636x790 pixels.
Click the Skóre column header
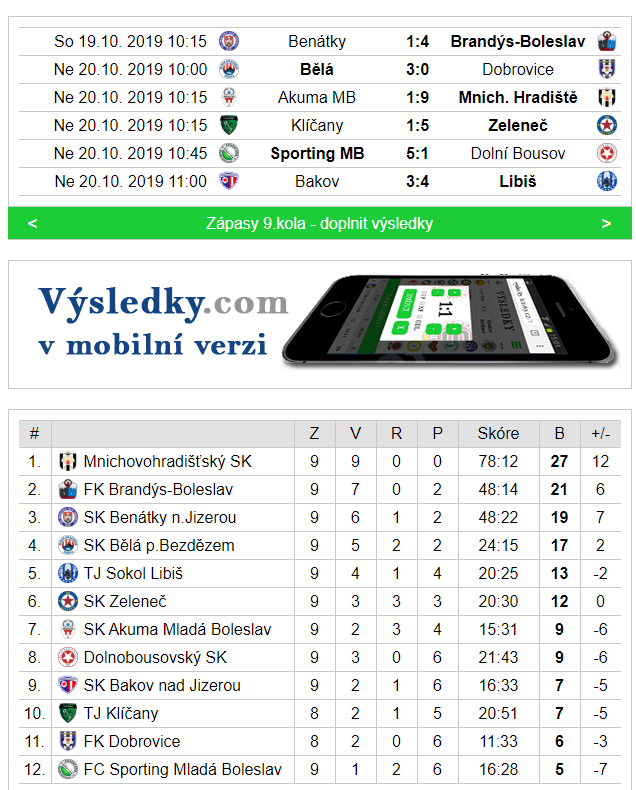coord(498,433)
